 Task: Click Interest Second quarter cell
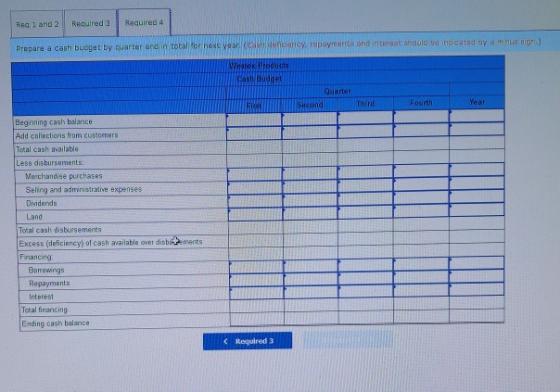(312, 293)
